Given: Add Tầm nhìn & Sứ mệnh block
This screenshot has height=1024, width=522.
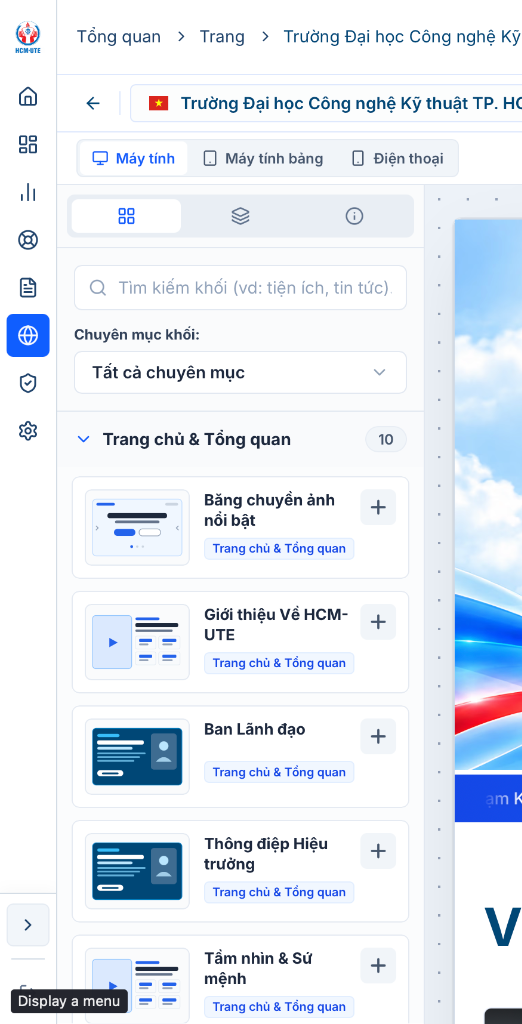Looking at the screenshot, I should pos(378,965).
